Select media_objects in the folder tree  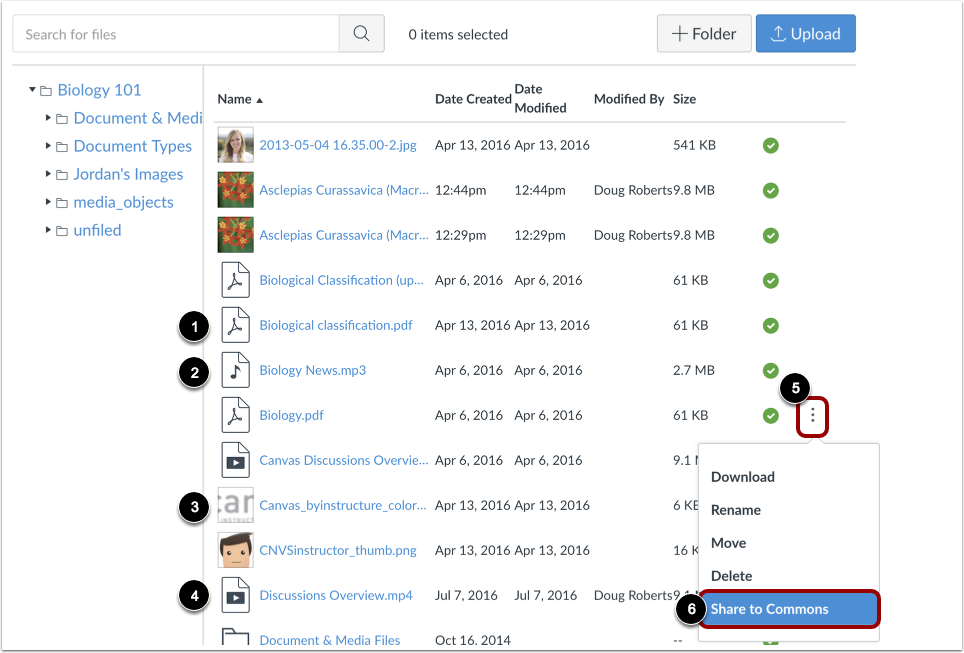pyautogui.click(x=123, y=202)
